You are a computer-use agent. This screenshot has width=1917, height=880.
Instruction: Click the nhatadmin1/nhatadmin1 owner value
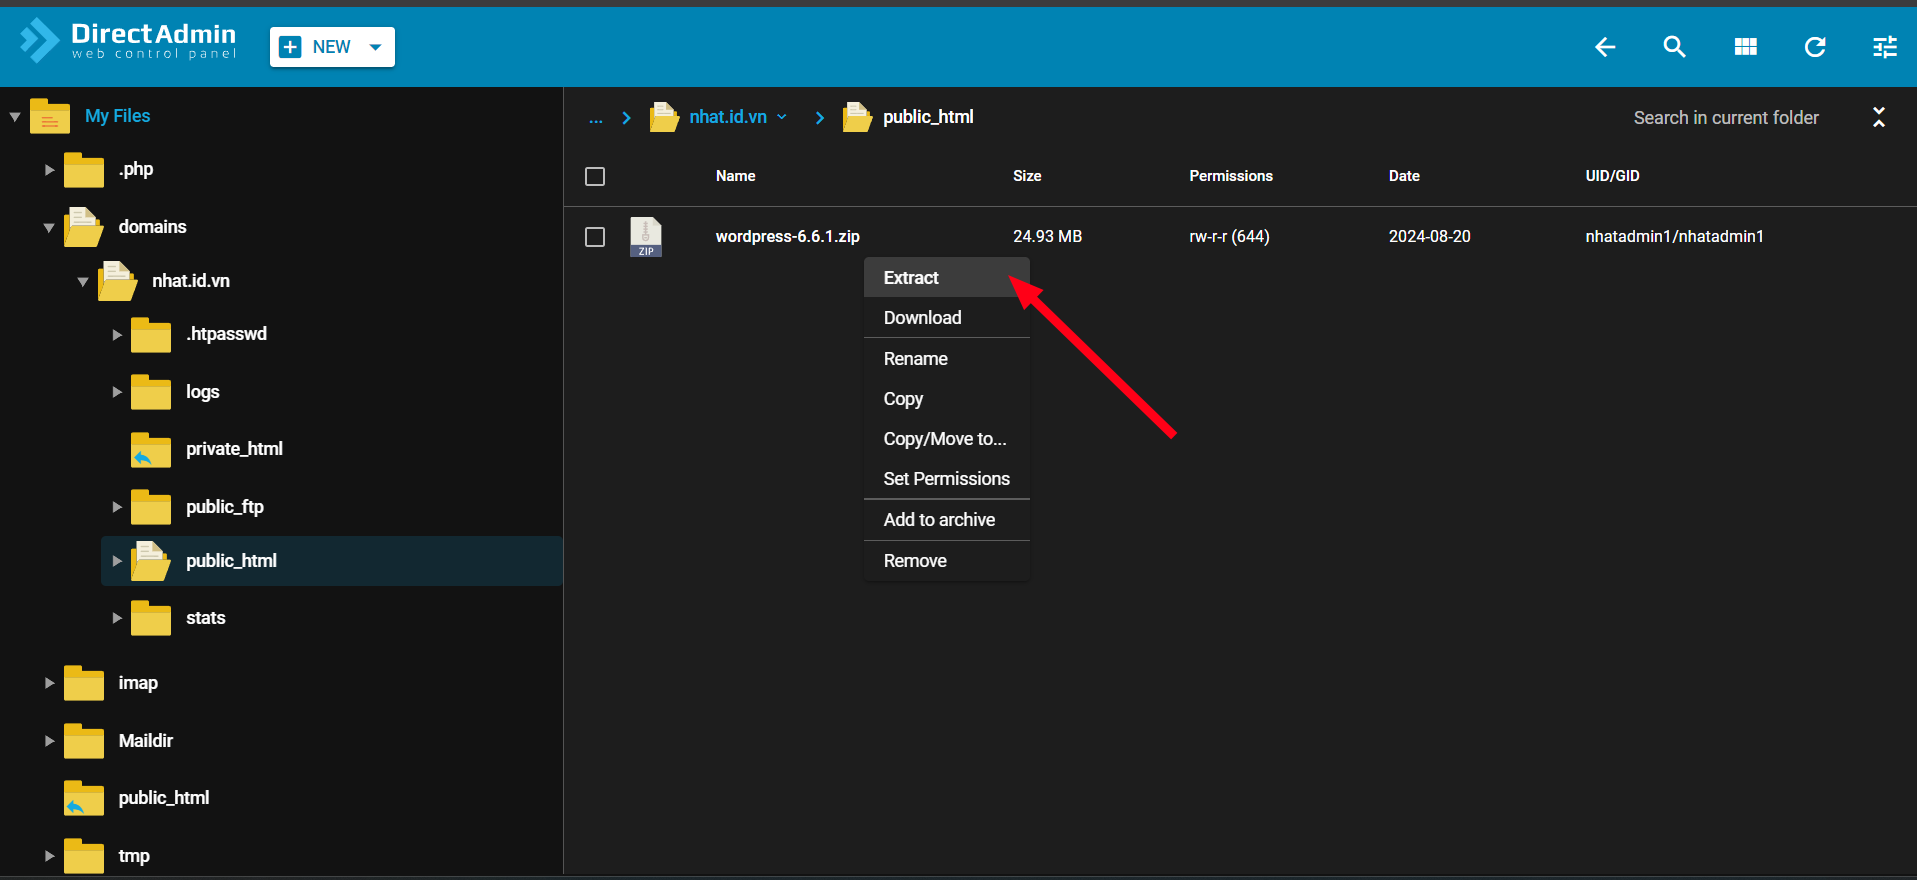[x=1675, y=237]
